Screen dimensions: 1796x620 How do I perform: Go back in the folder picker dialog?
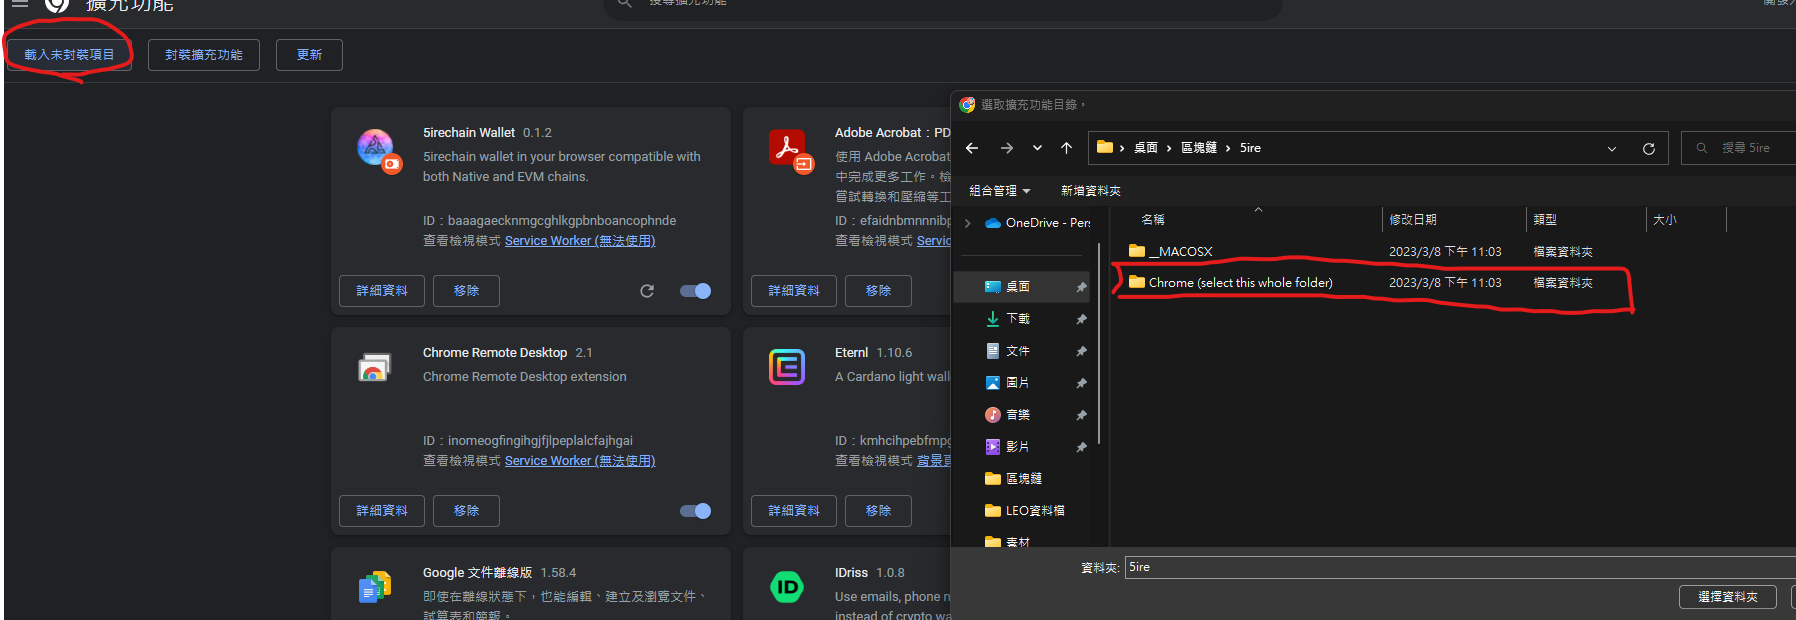(x=972, y=148)
